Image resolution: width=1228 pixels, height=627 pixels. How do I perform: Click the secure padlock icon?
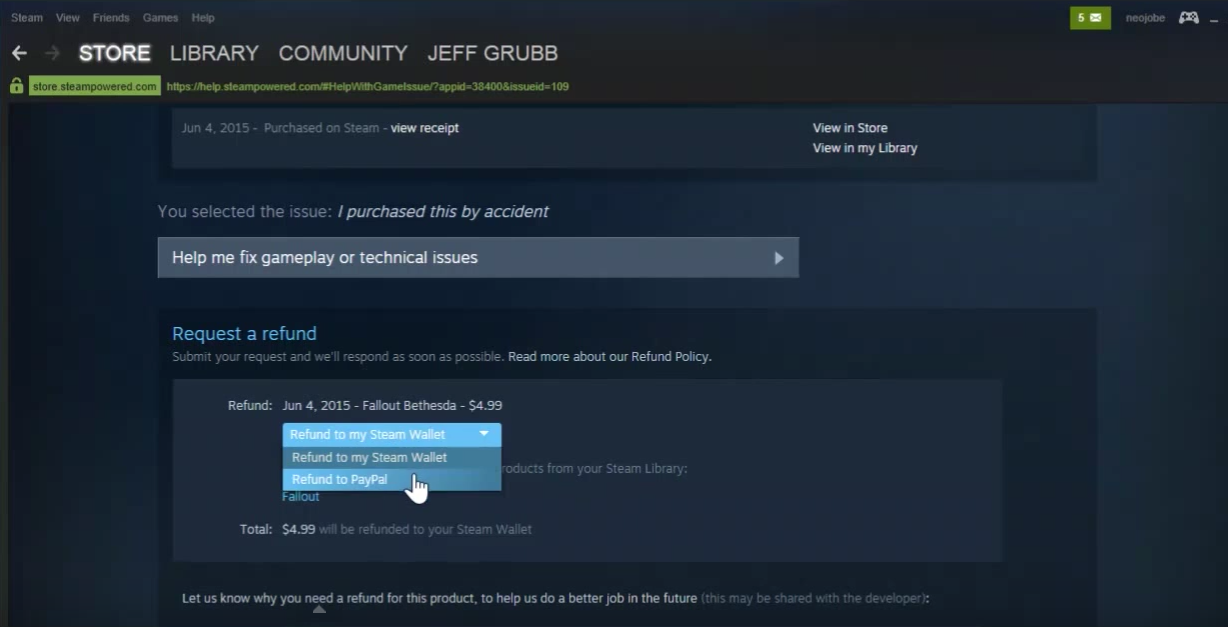16,86
